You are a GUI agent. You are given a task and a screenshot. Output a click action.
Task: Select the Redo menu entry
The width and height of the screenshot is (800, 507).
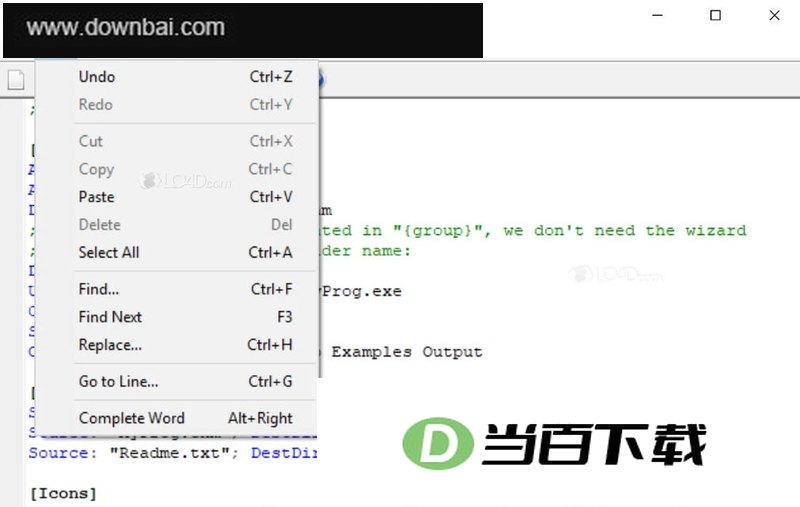(186, 105)
